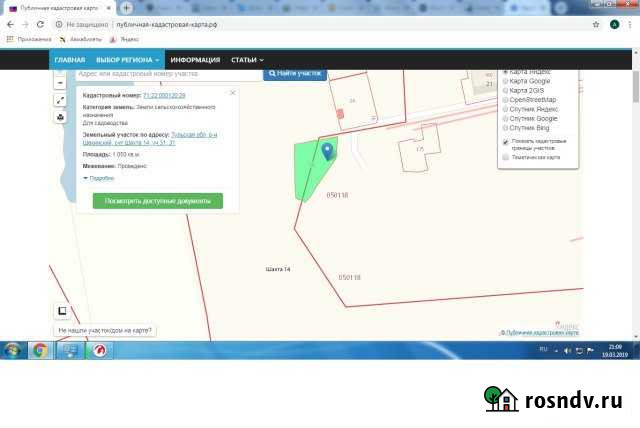Click the blue map marker pin

tap(328, 150)
